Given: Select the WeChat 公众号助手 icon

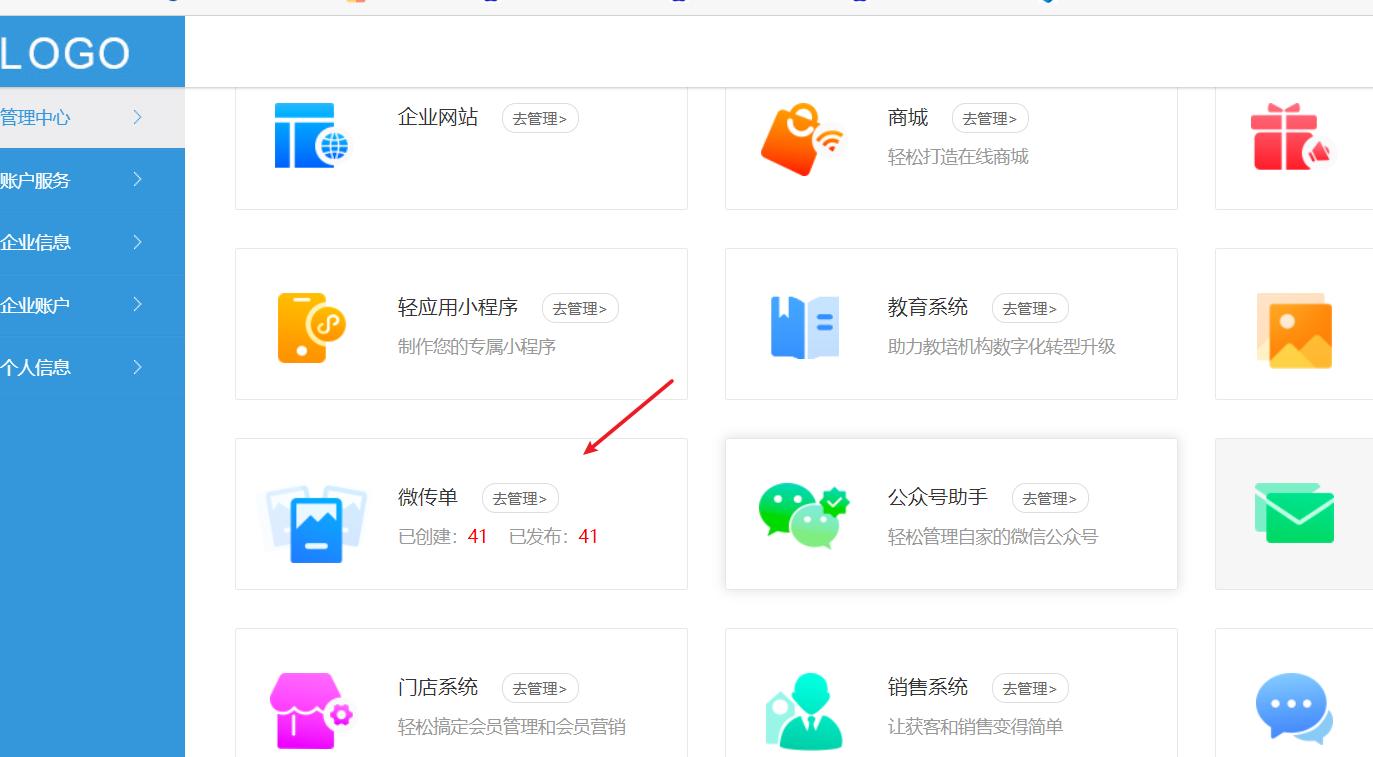Looking at the screenshot, I should pos(803,513).
